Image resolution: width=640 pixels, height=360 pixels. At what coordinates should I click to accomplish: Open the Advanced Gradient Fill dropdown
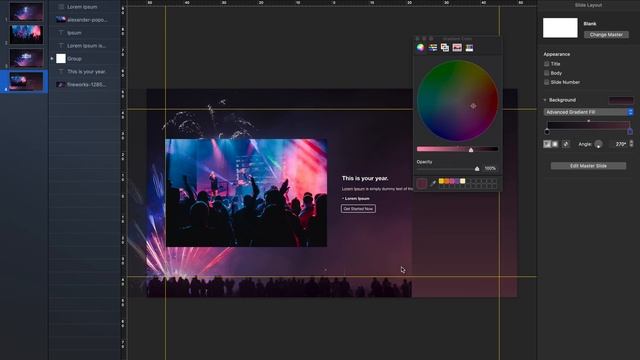click(x=588, y=112)
